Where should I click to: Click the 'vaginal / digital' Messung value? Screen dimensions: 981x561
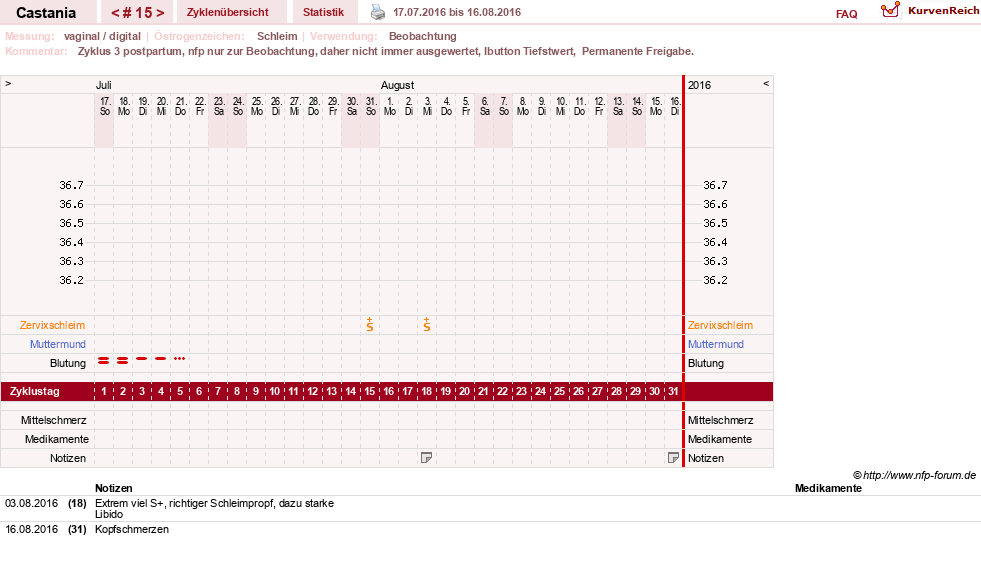coord(102,36)
